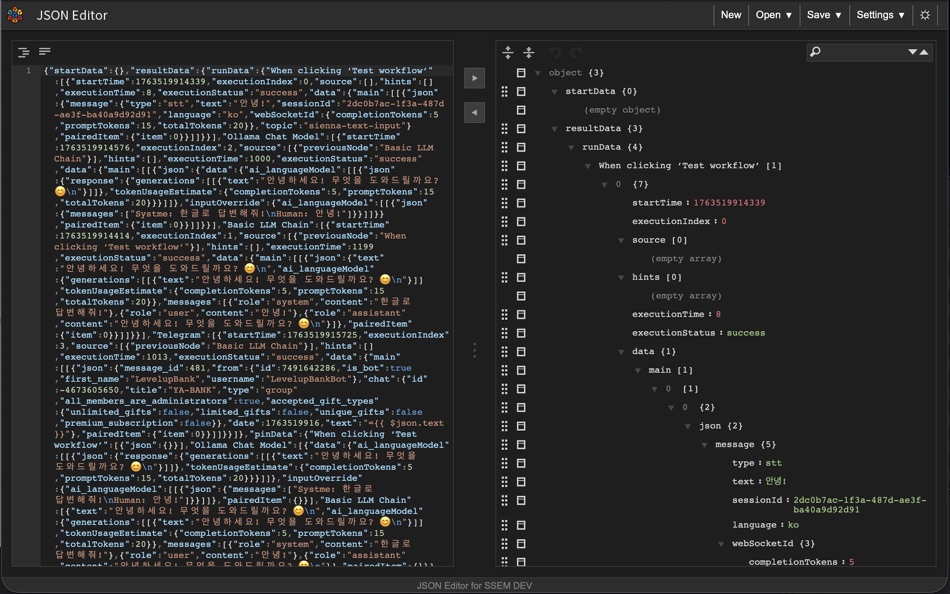Click New in the top menu bar
The image size is (950, 594).
tap(730, 15)
